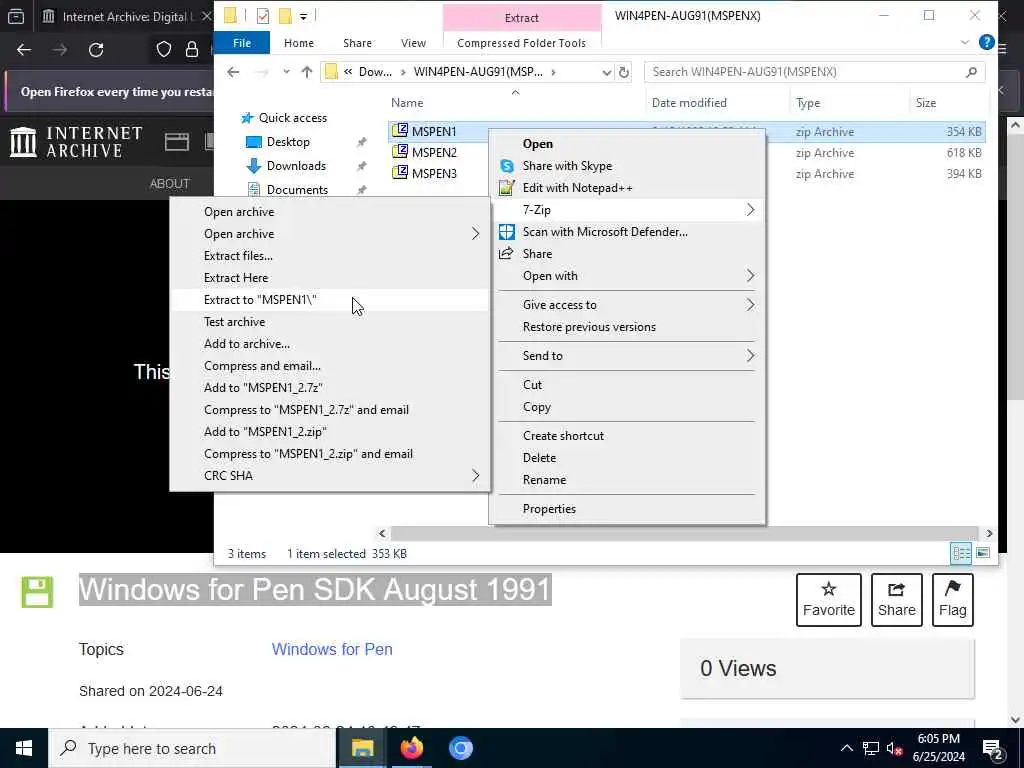Expand the CRC SHA submenu

pyautogui.click(x=475, y=475)
